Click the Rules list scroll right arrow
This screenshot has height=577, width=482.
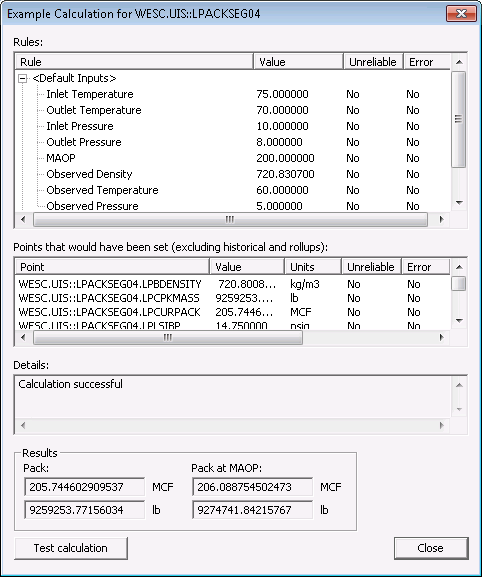pyautogui.click(x=442, y=220)
